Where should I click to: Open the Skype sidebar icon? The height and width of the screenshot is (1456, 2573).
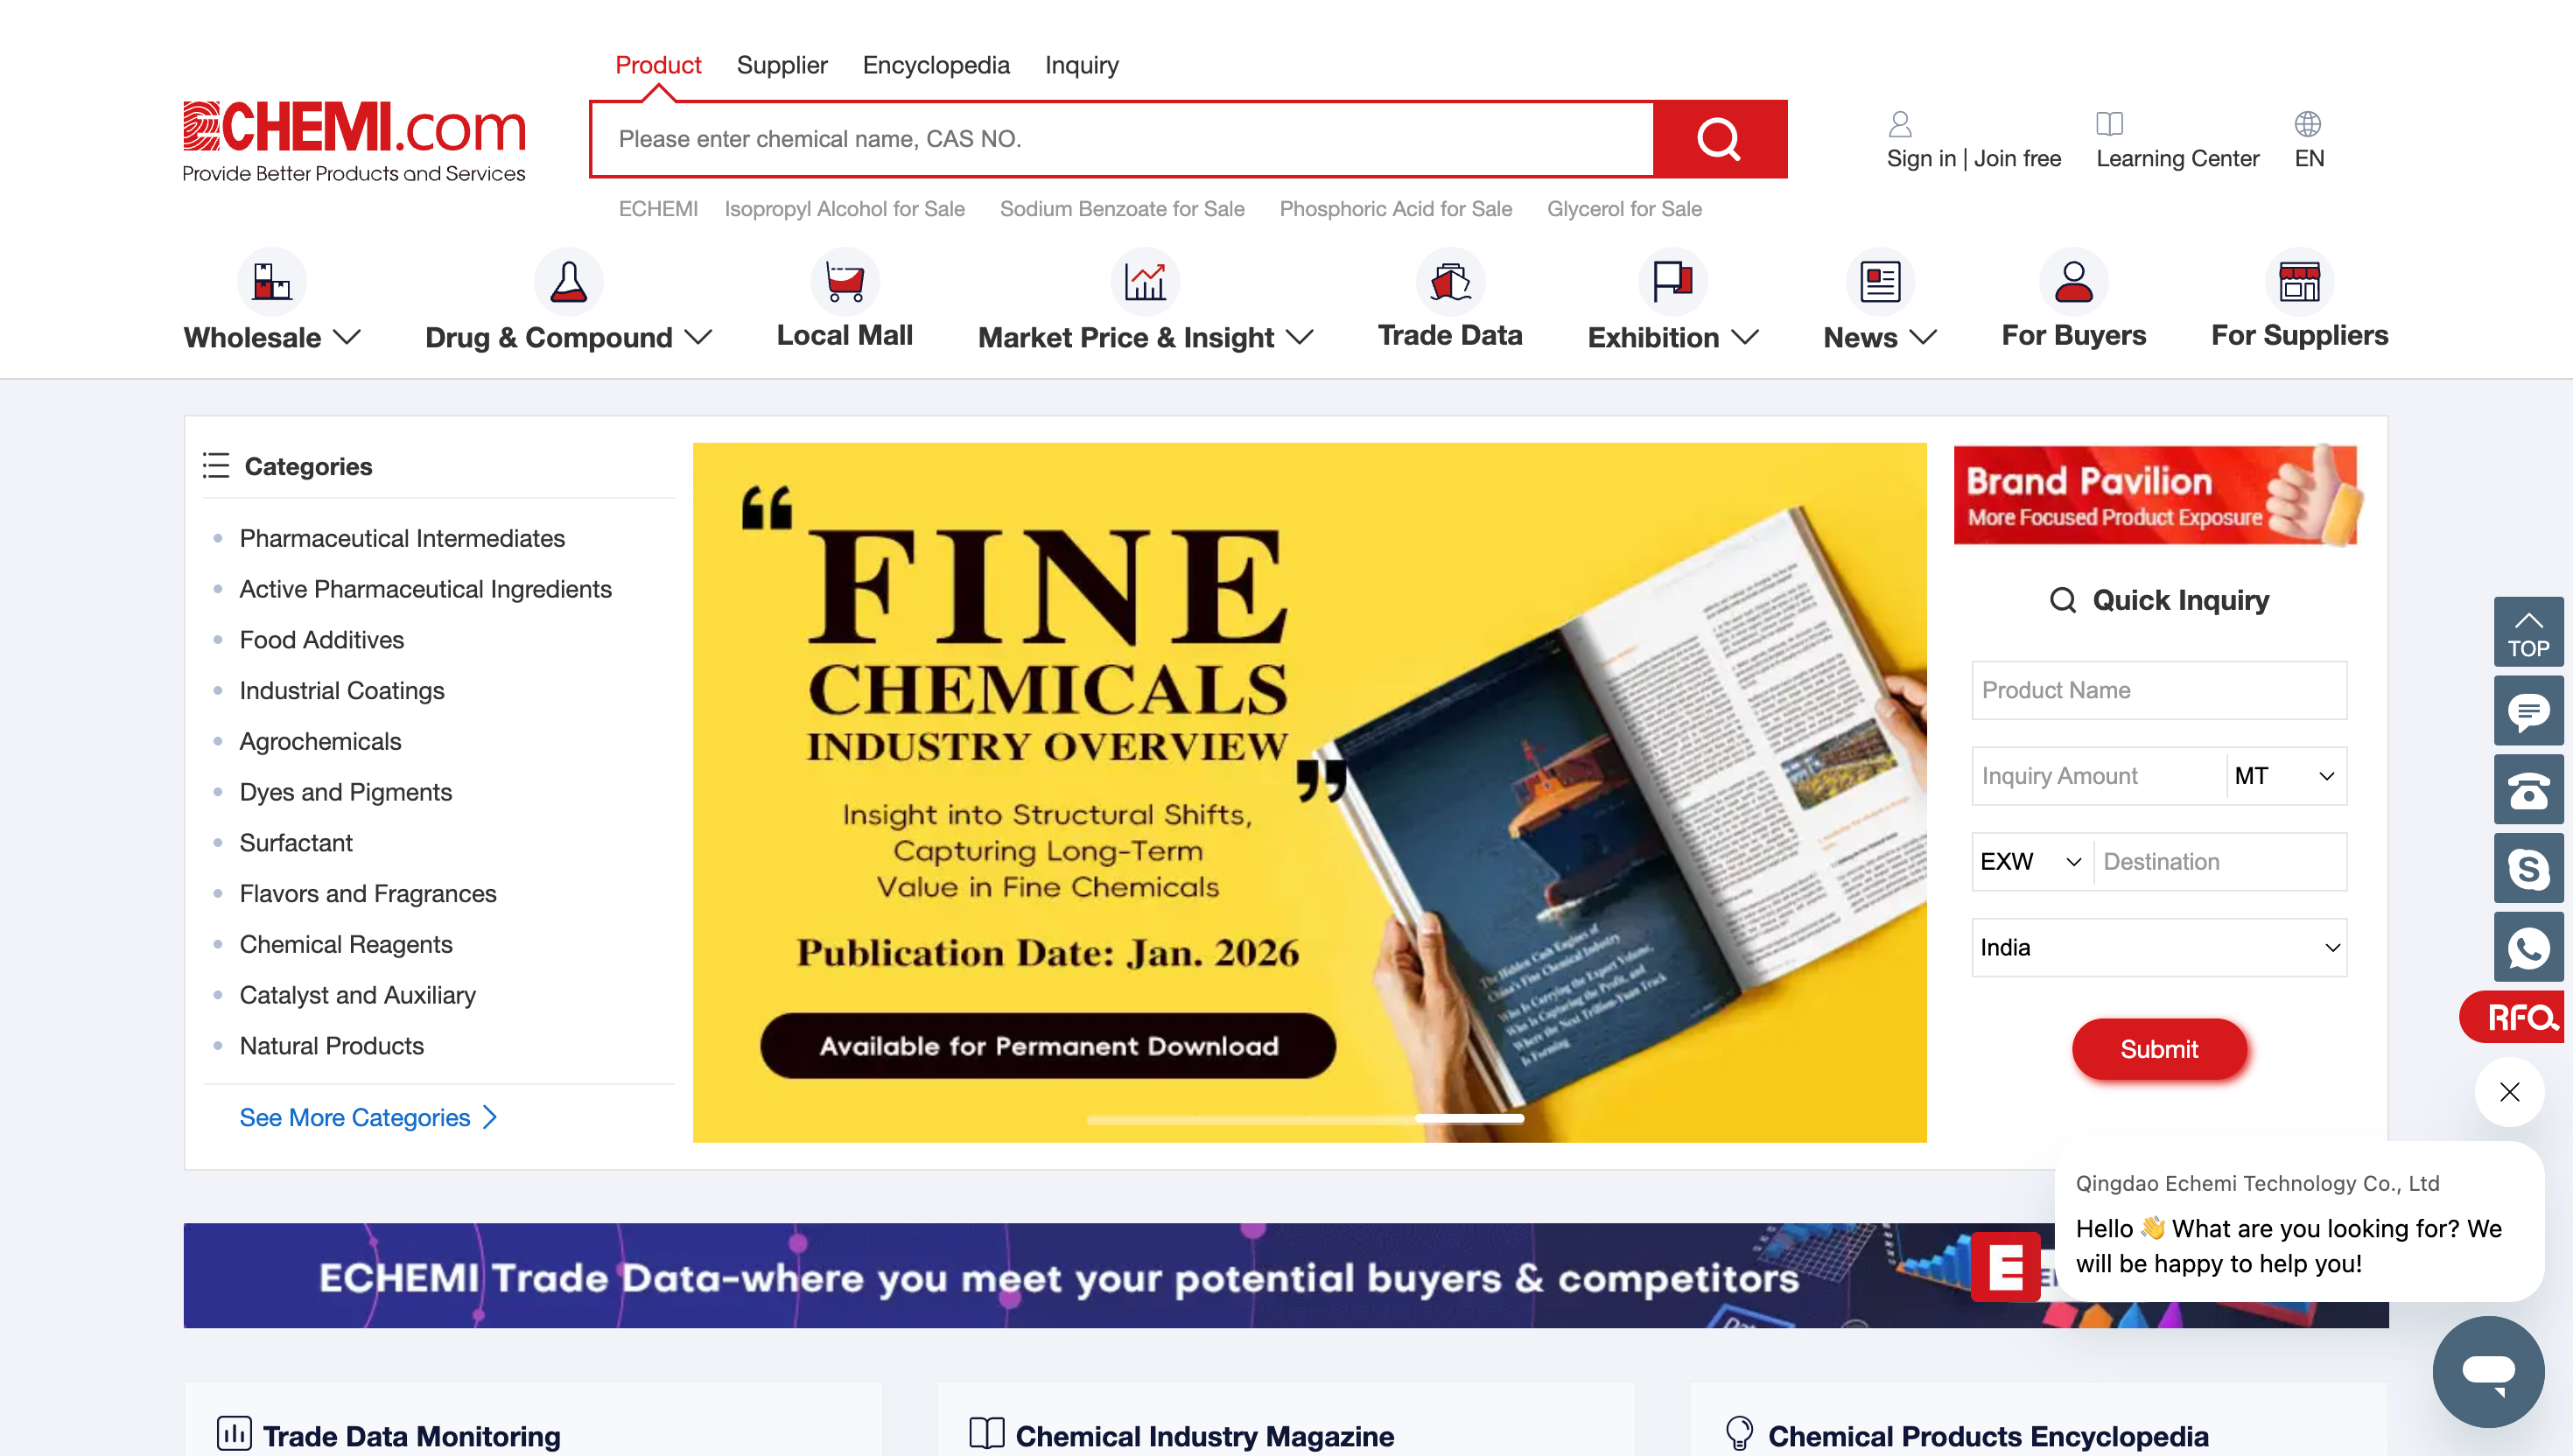click(x=2528, y=868)
